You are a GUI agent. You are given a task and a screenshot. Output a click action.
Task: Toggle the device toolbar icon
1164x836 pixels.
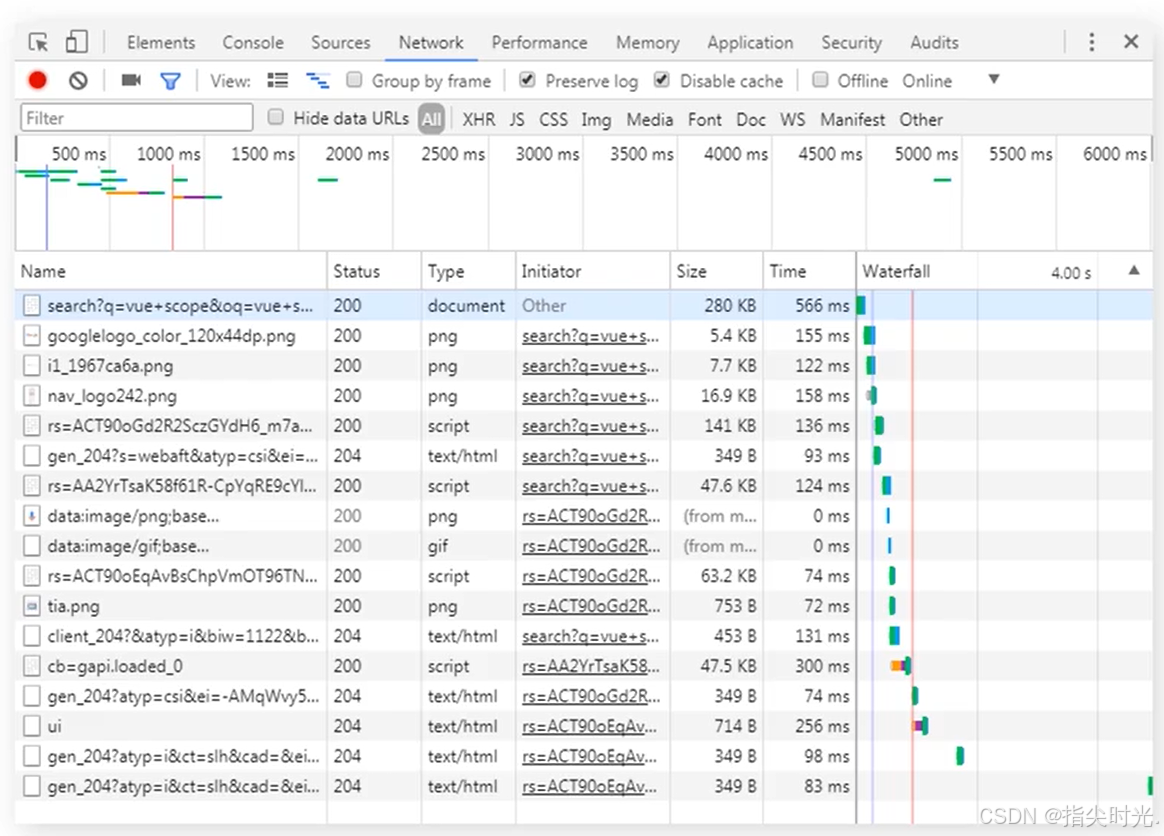coord(76,42)
